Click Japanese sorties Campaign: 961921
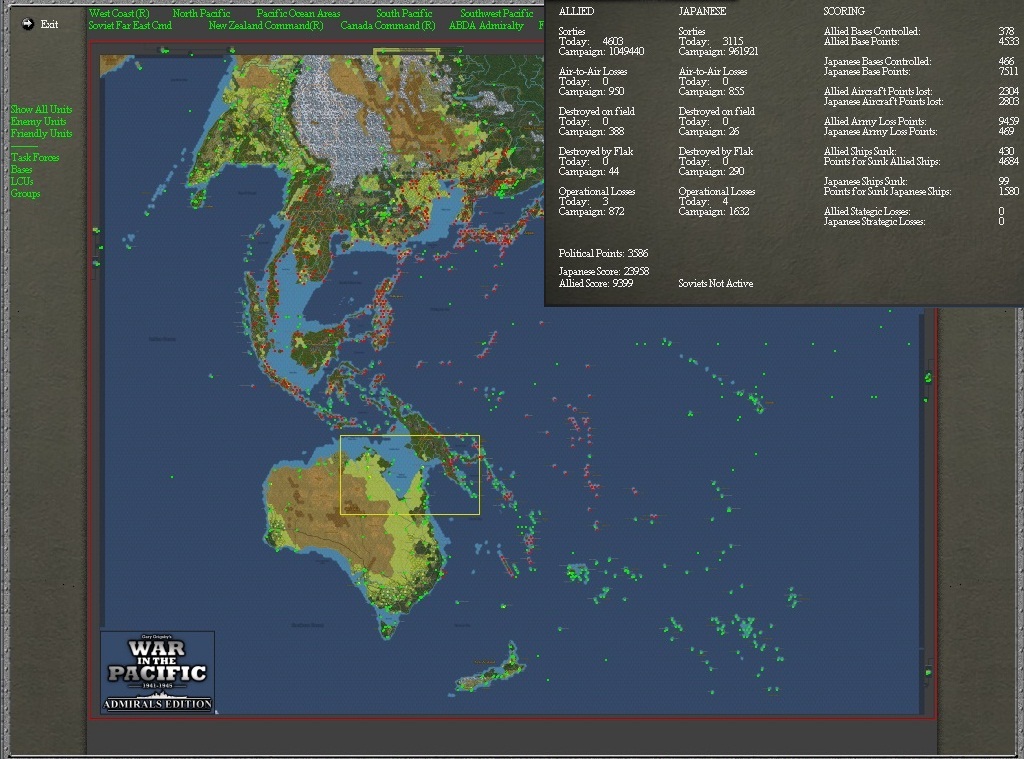Image resolution: width=1024 pixels, height=759 pixels. click(x=718, y=52)
